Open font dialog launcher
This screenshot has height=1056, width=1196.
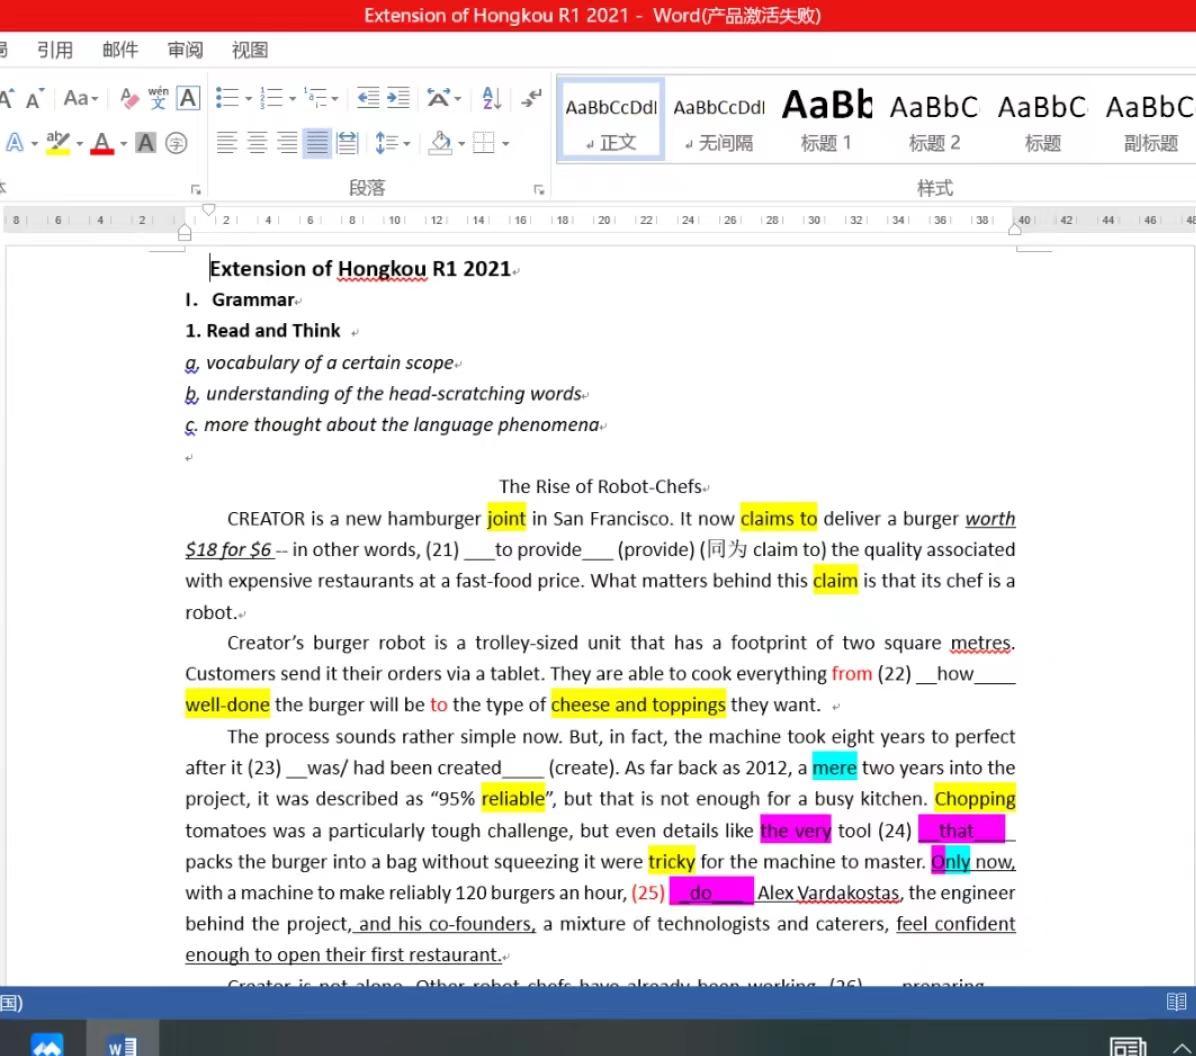click(x=196, y=189)
